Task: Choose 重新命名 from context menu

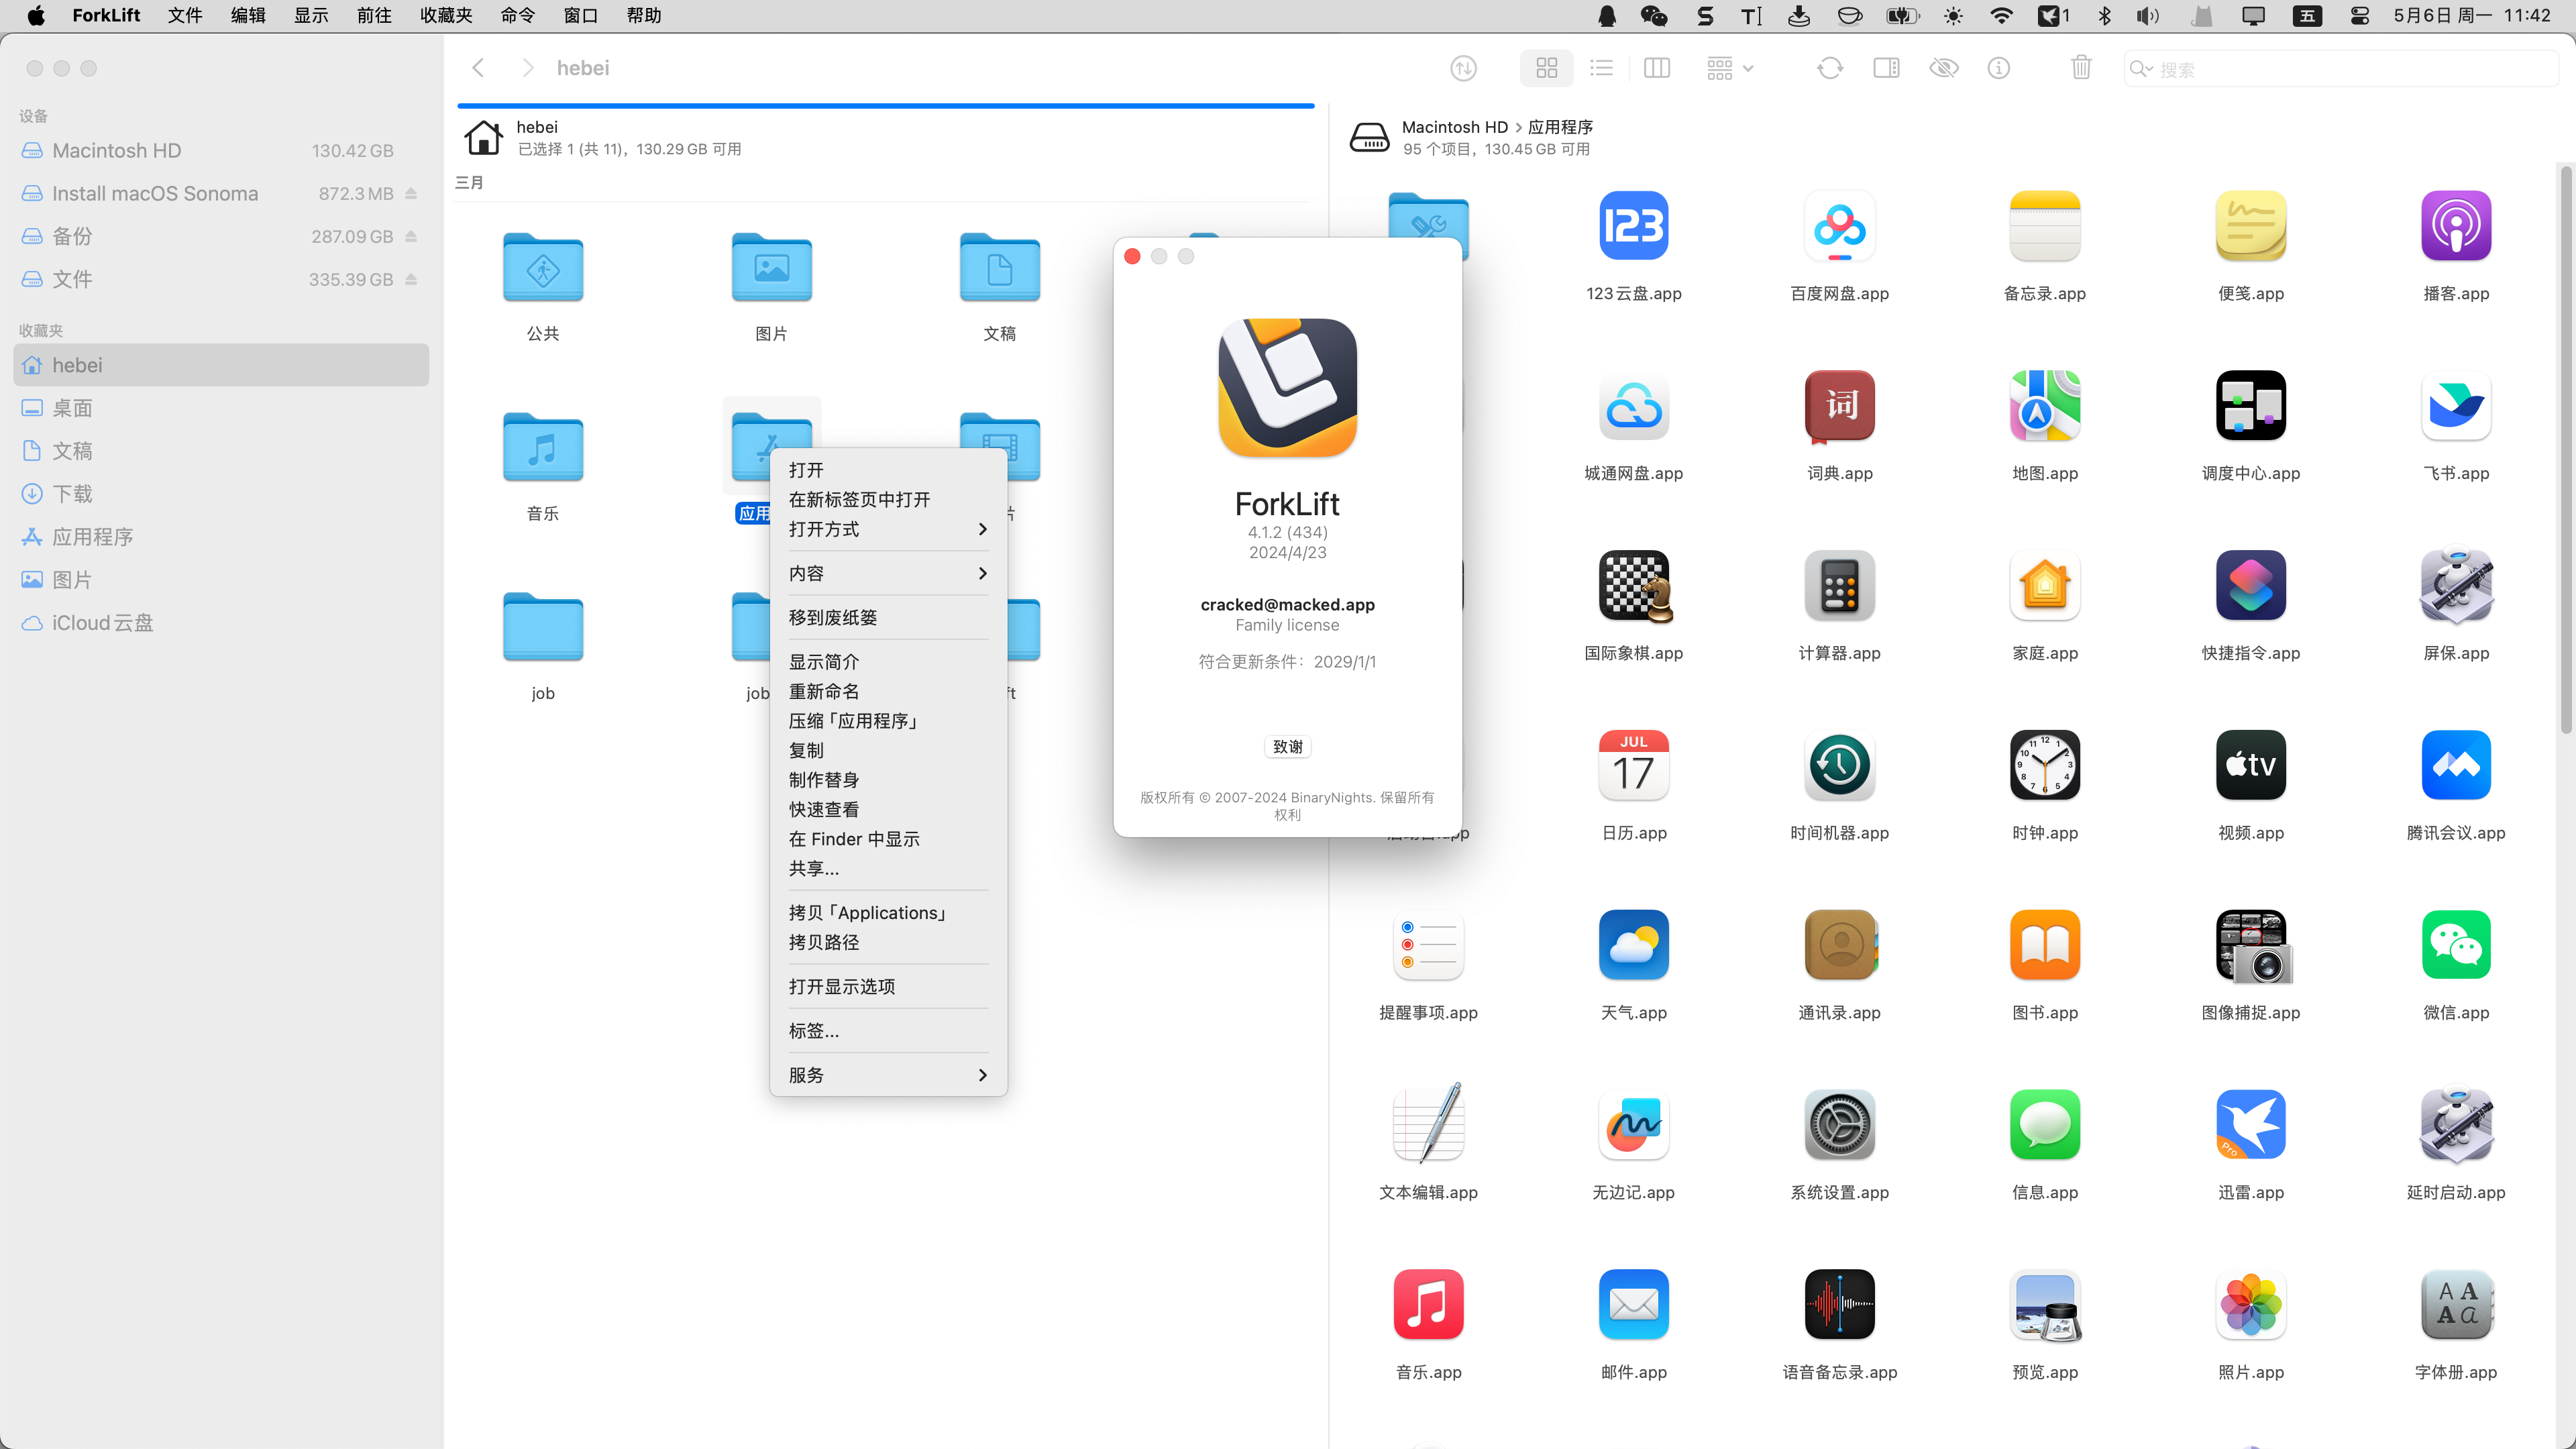Action: [x=824, y=691]
